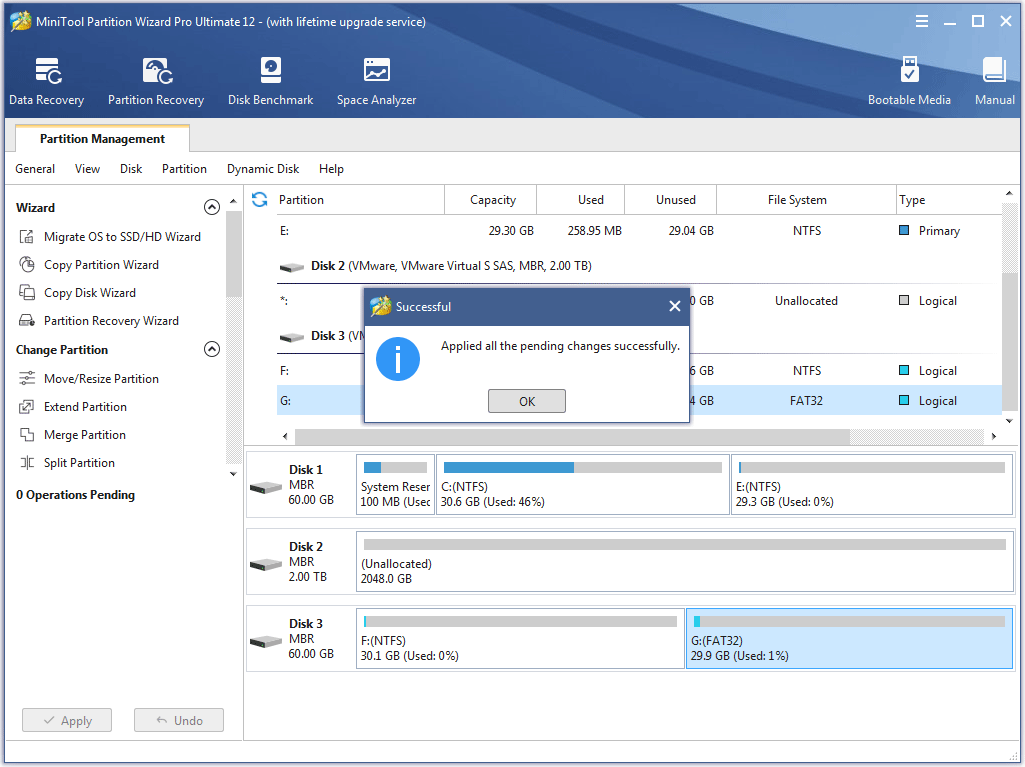Click the Partition Recovery Wizard icon
The width and height of the screenshot is (1025, 767).
[27, 321]
